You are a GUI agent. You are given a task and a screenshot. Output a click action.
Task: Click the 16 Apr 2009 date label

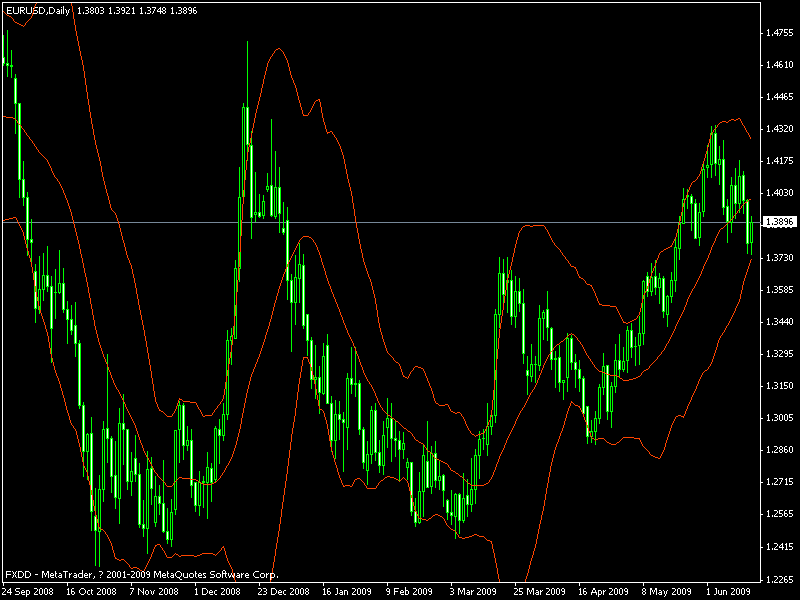pyautogui.click(x=603, y=592)
